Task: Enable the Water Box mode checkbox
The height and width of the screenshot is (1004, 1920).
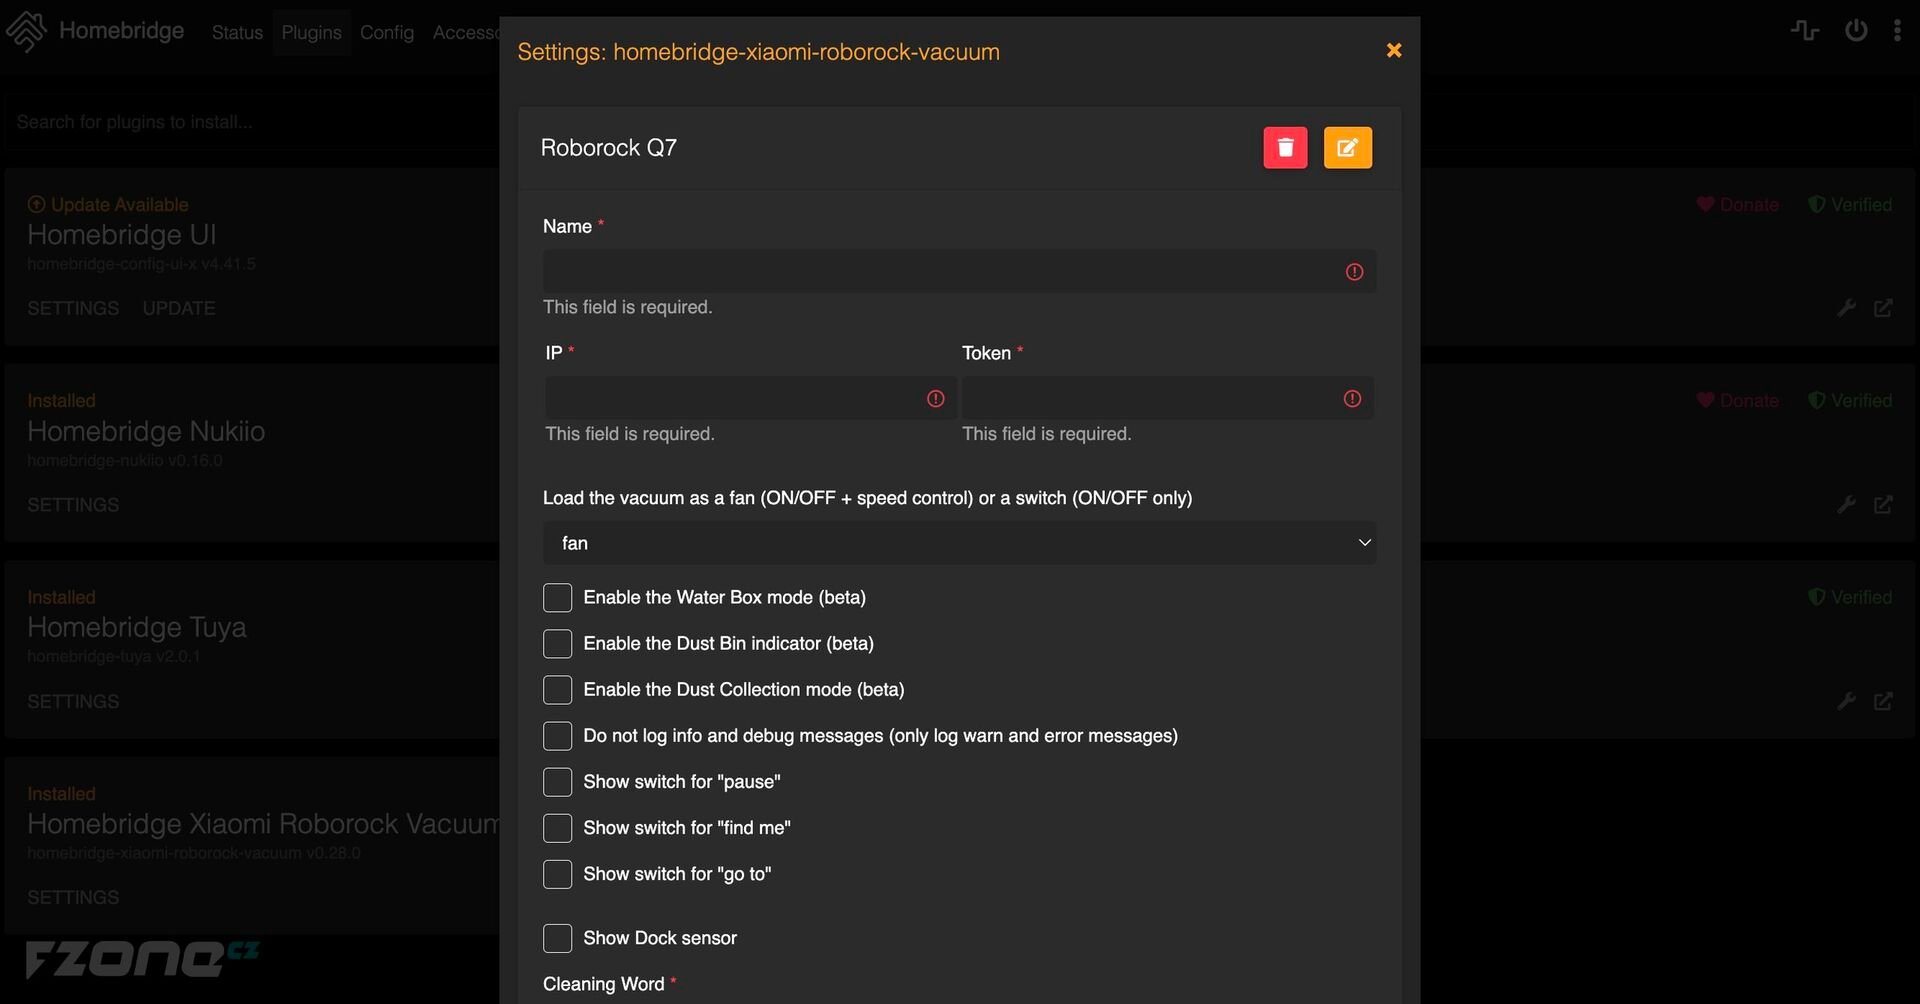Action: (x=557, y=598)
